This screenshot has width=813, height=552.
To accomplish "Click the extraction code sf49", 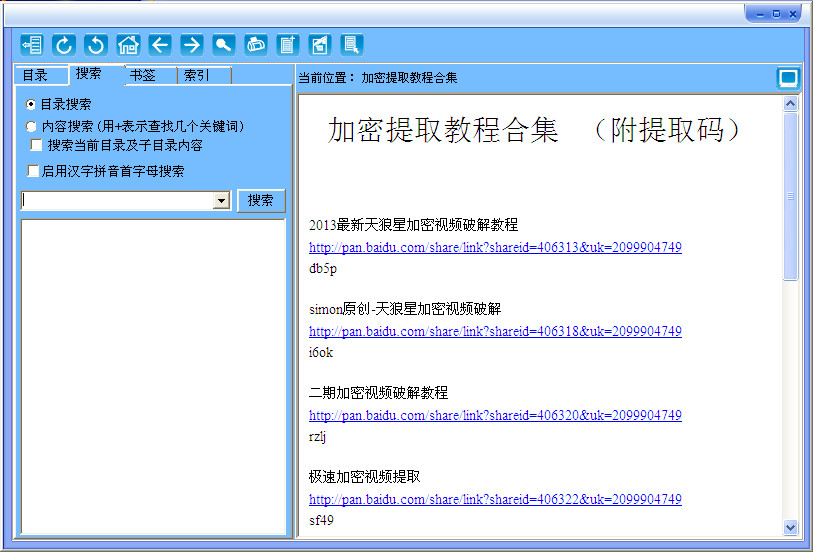I will point(321,520).
